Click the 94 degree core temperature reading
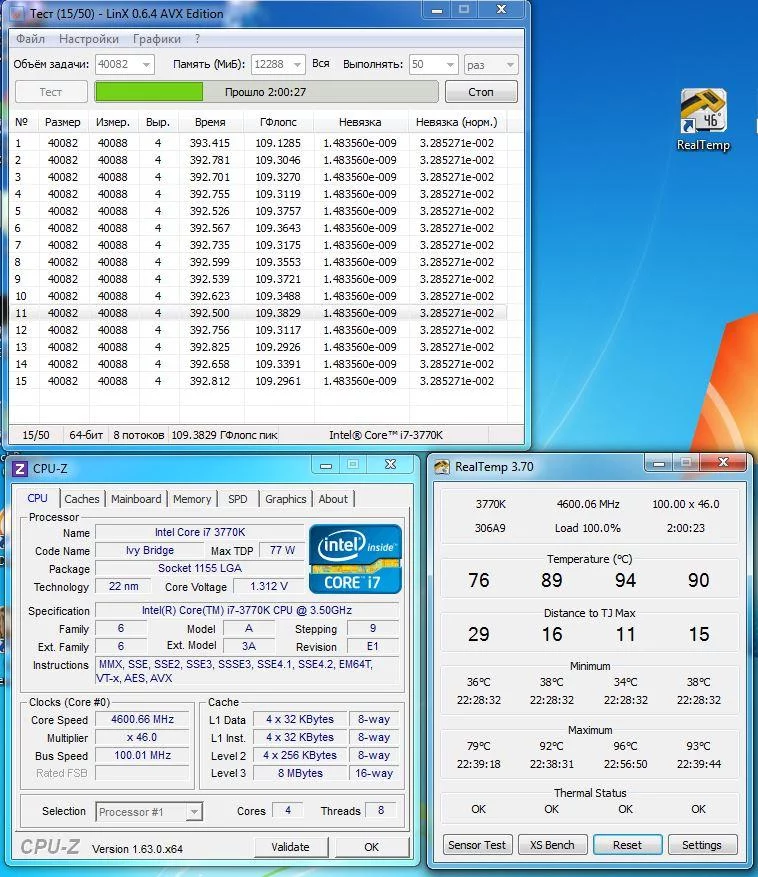Screen dimensions: 758x877 coord(625,580)
